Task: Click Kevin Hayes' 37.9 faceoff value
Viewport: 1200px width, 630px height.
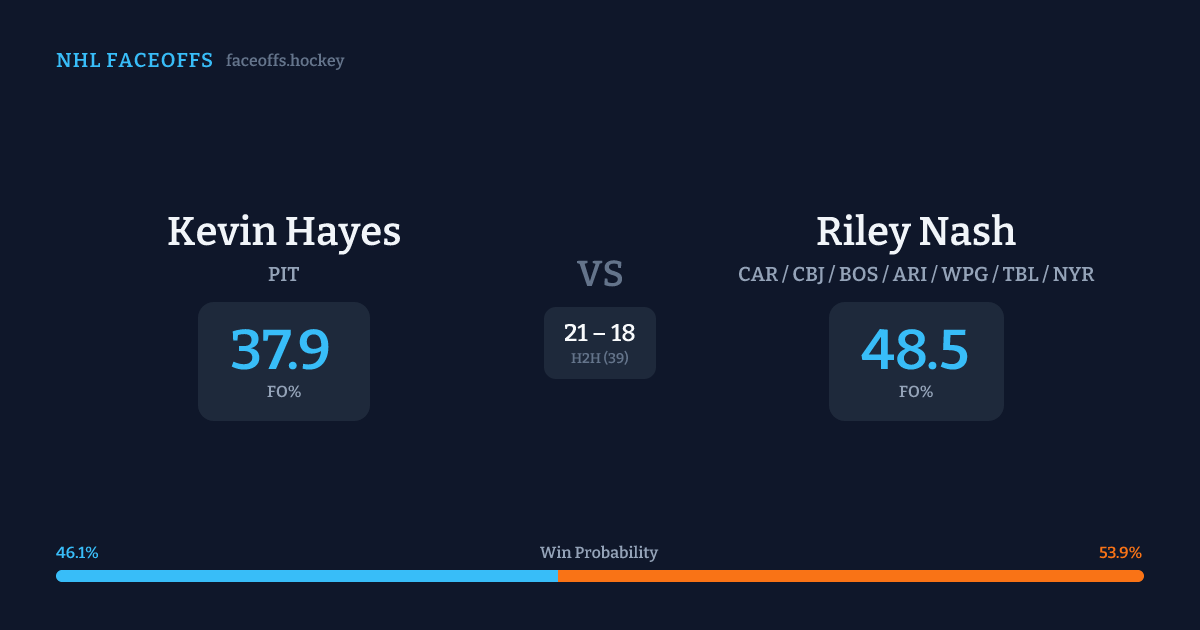Action: [280, 350]
